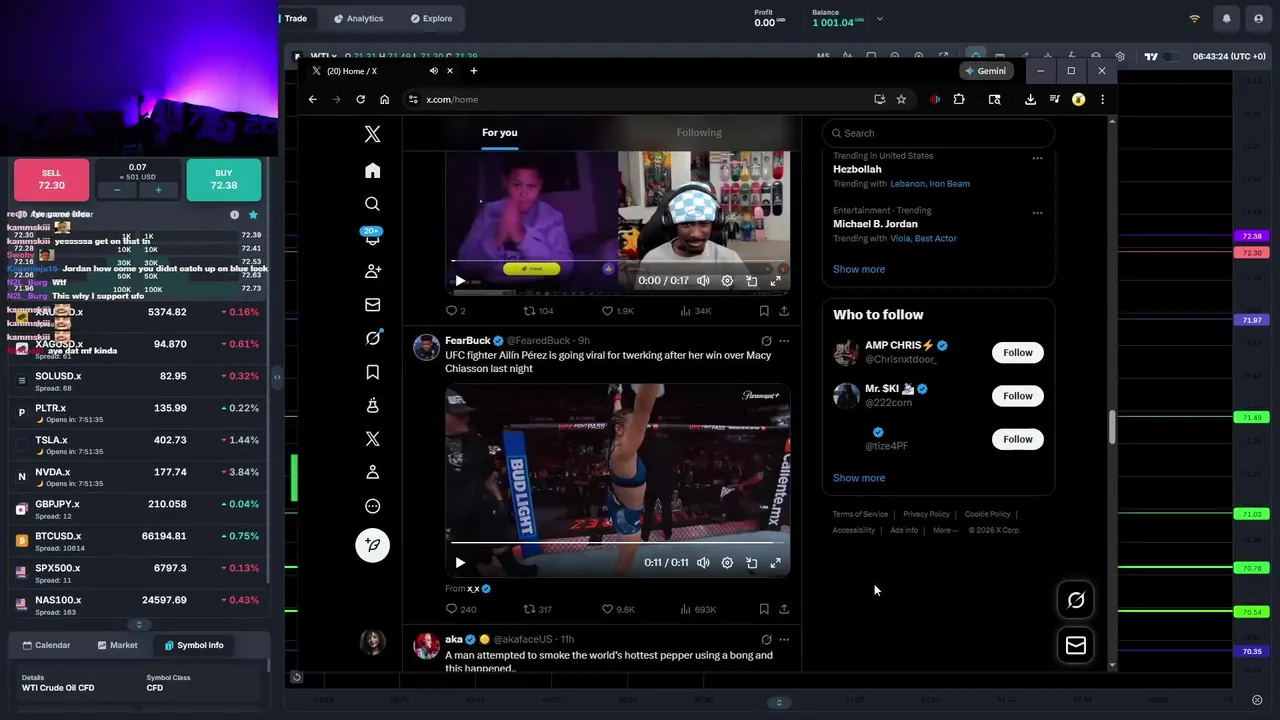Bookmark the FearBuck UFC post
Viewport: 1280px width, 720px height.
pyautogui.click(x=764, y=609)
